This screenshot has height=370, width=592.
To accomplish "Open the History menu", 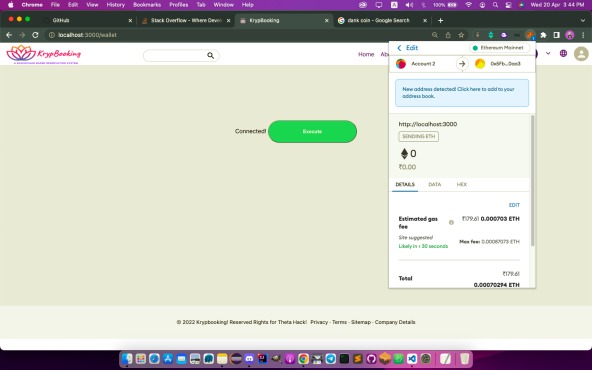I will (116, 5).
